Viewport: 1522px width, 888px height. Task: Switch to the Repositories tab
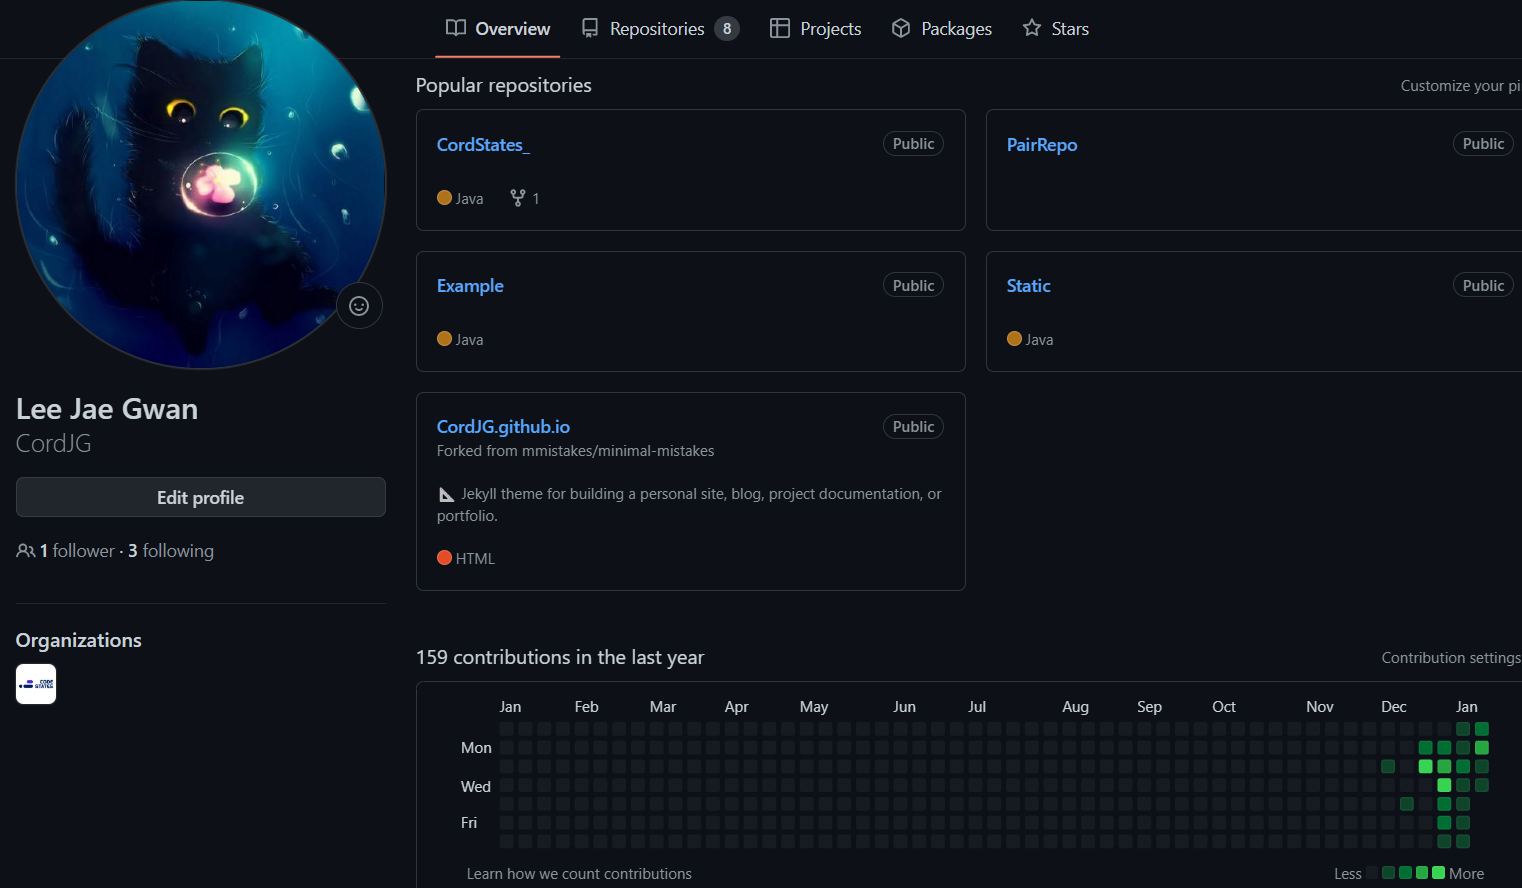click(660, 29)
